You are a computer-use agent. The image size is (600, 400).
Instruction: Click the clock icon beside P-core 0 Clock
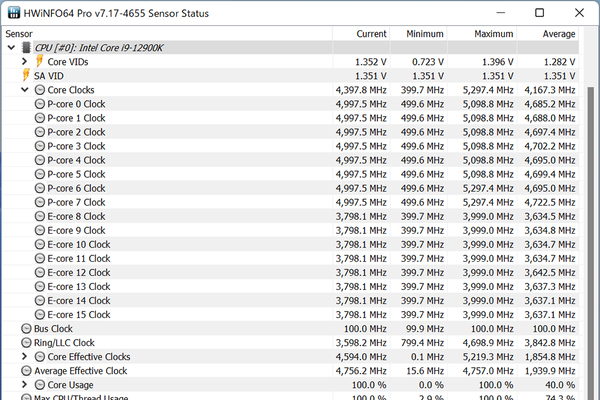[x=40, y=104]
